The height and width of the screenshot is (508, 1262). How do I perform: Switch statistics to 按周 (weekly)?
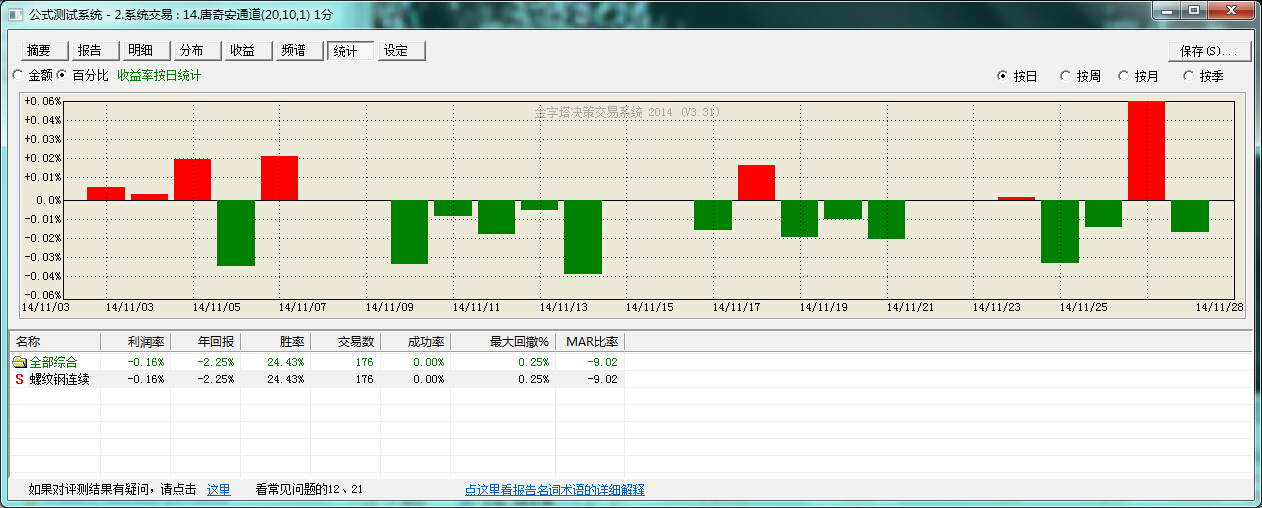coord(1065,76)
